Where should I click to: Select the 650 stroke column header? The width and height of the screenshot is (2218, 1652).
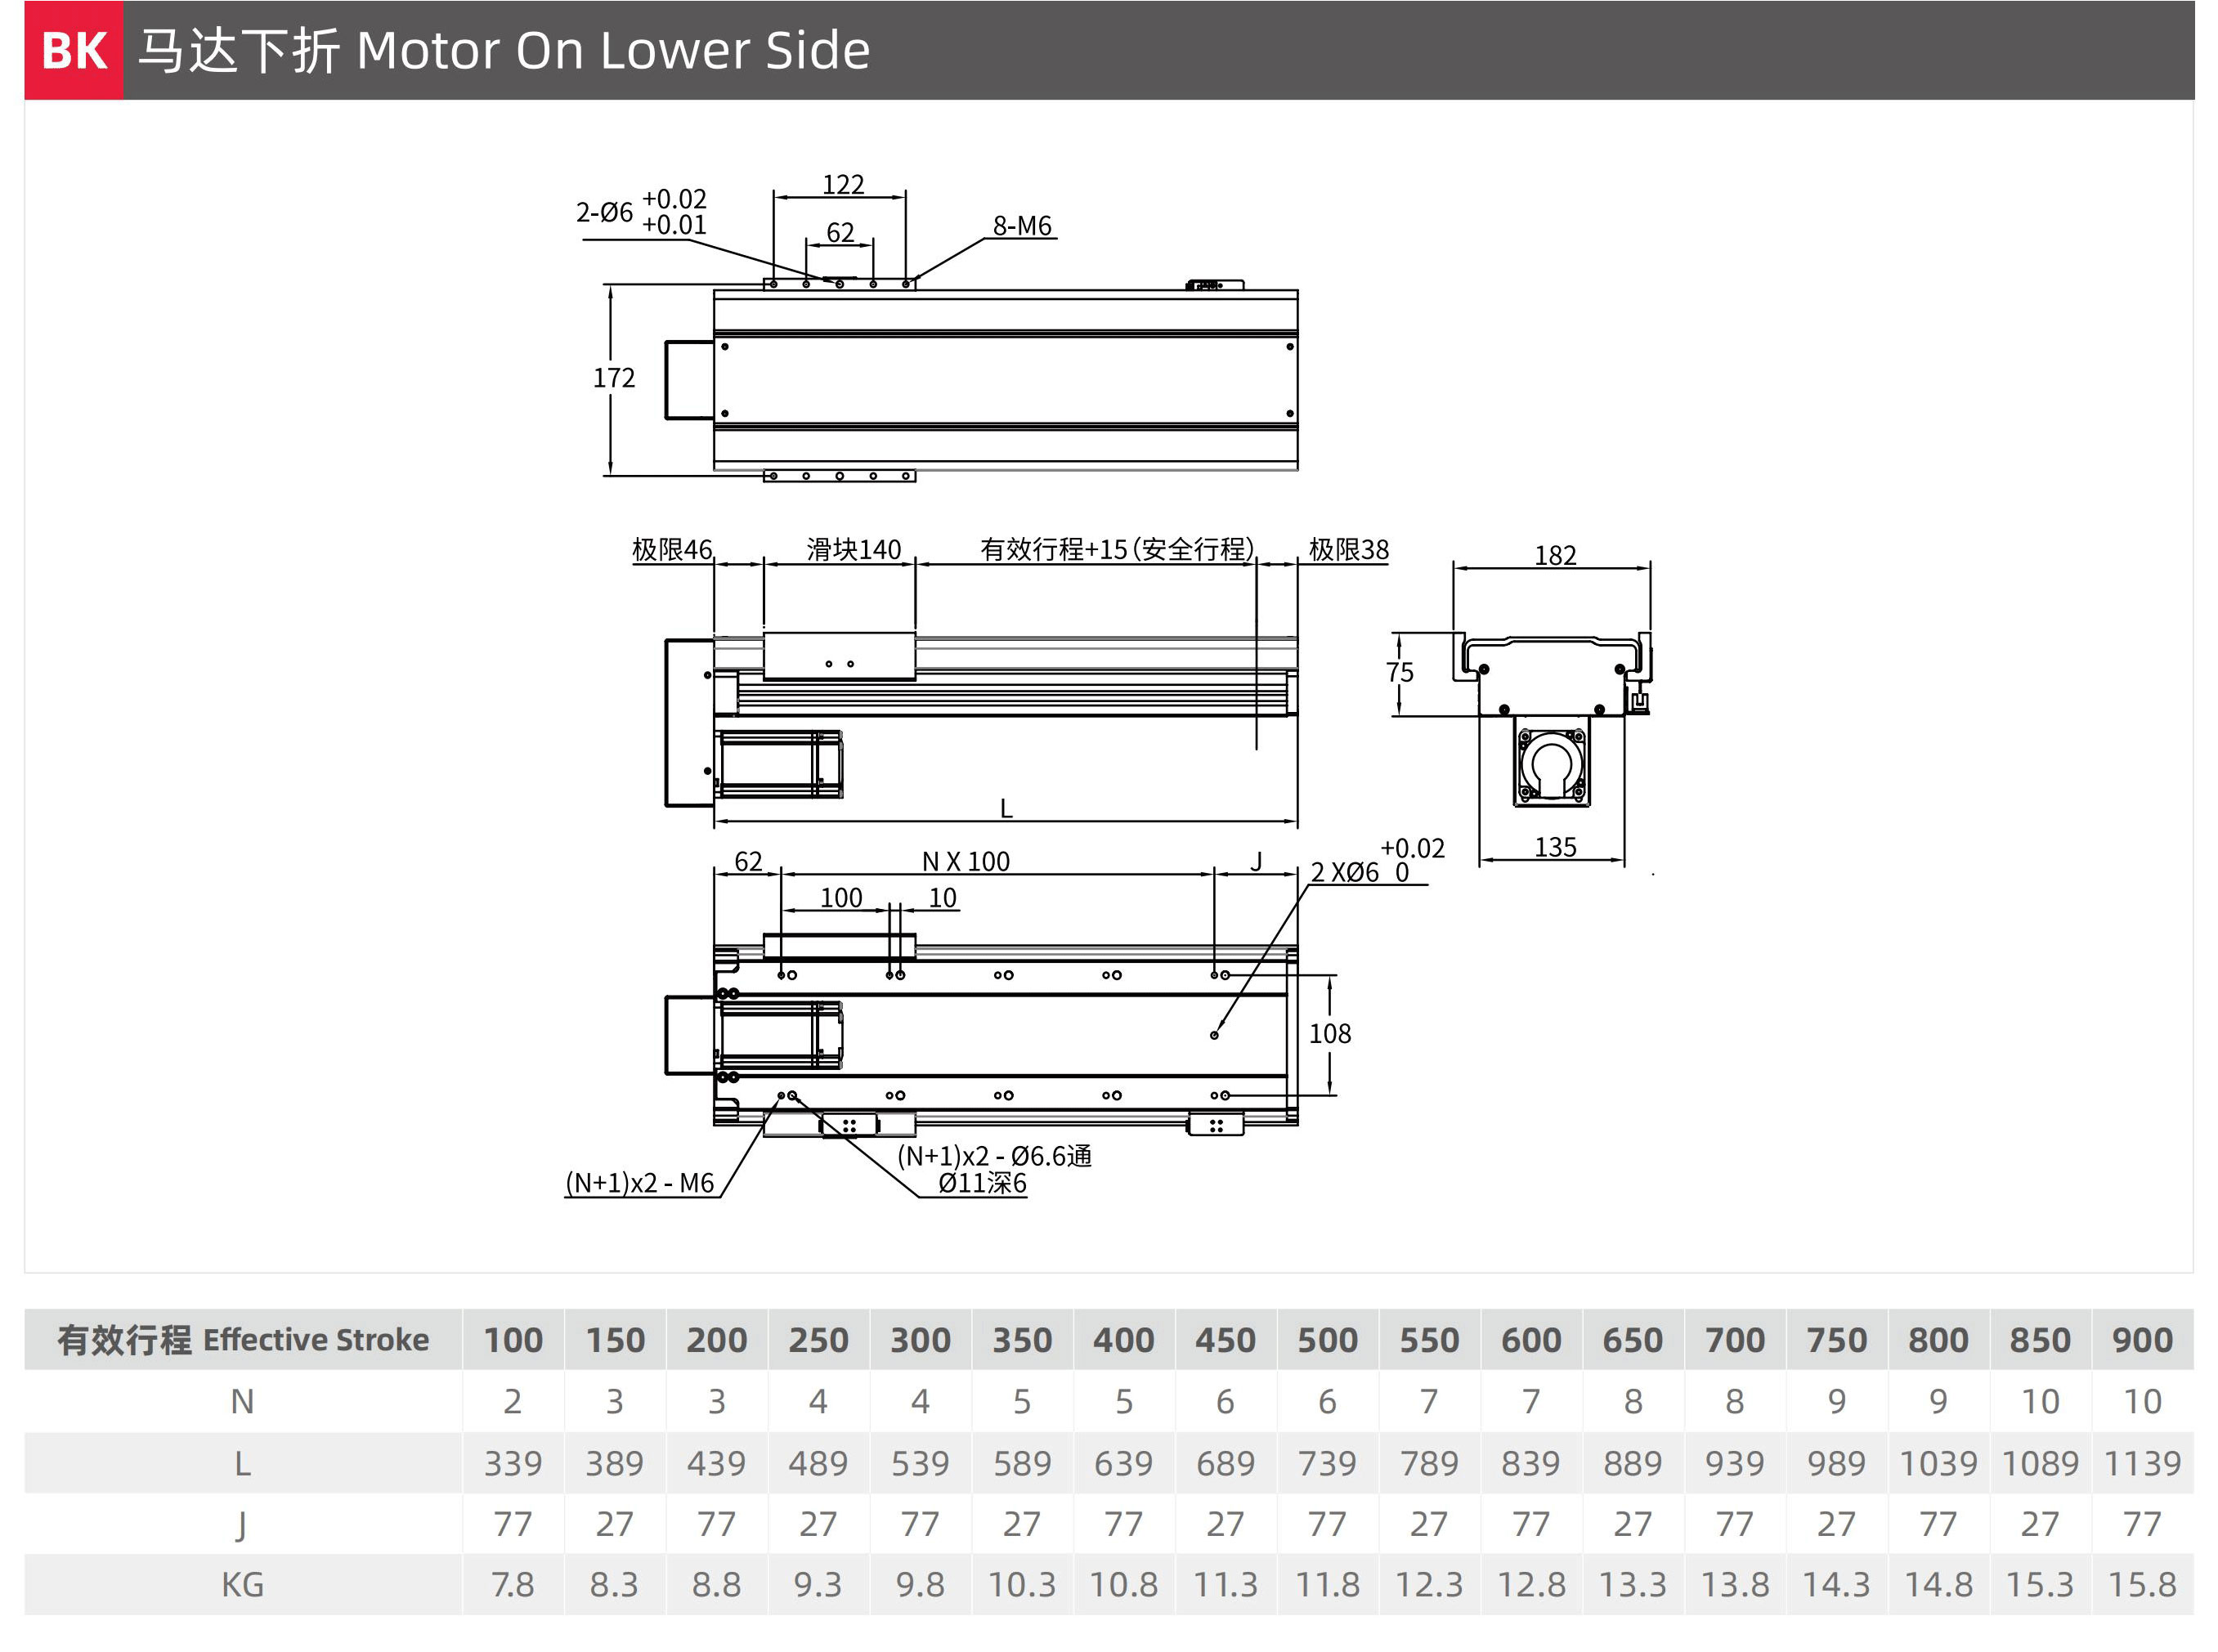point(1632,1340)
